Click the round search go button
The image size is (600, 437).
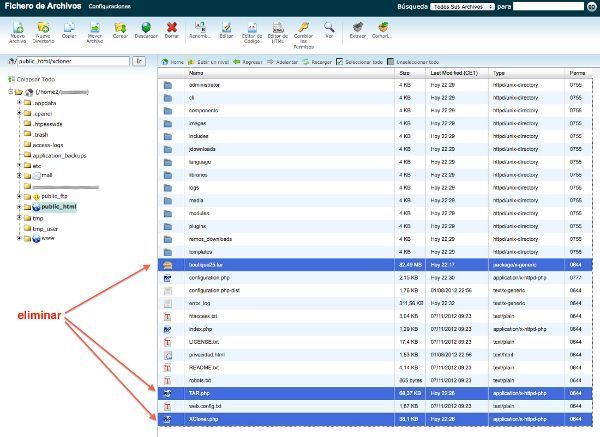[x=592, y=7]
